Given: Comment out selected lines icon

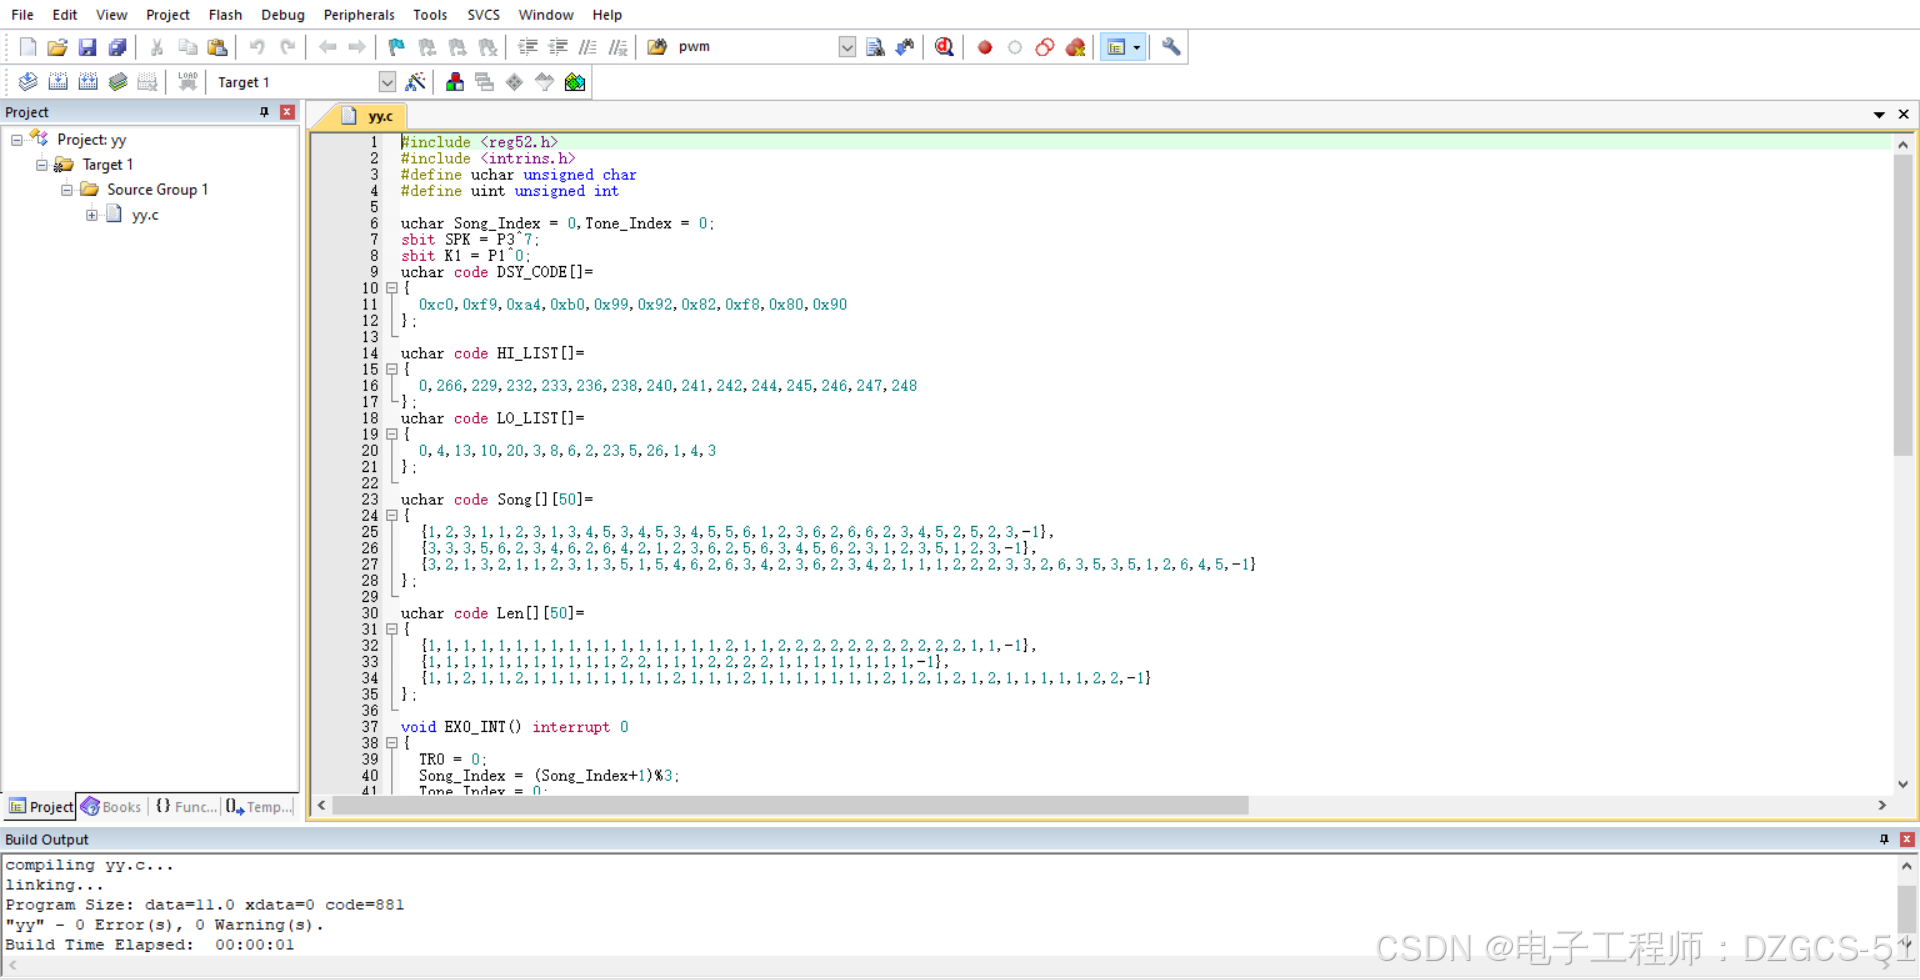Looking at the screenshot, I should coord(588,47).
